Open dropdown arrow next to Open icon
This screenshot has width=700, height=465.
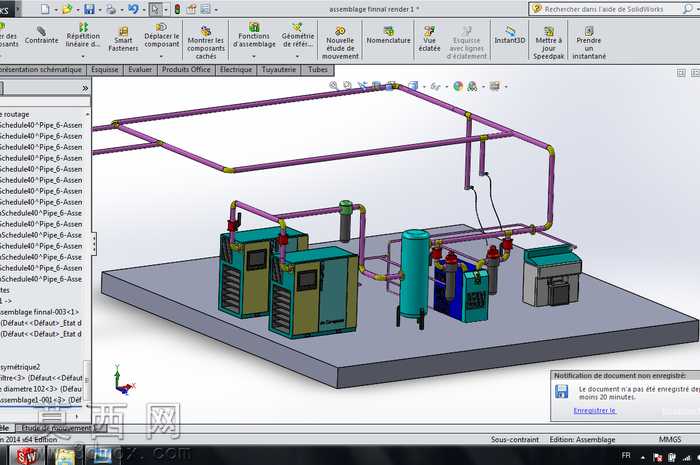(78, 9)
